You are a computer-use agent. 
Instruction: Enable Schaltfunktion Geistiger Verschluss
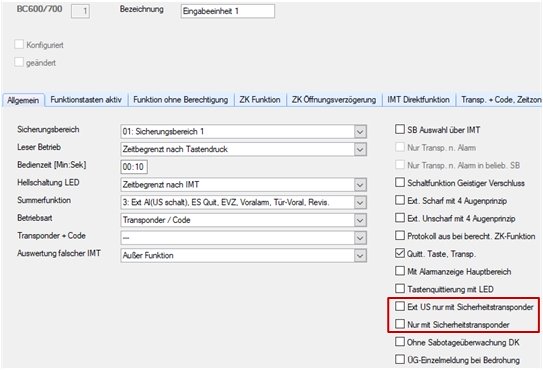point(400,183)
